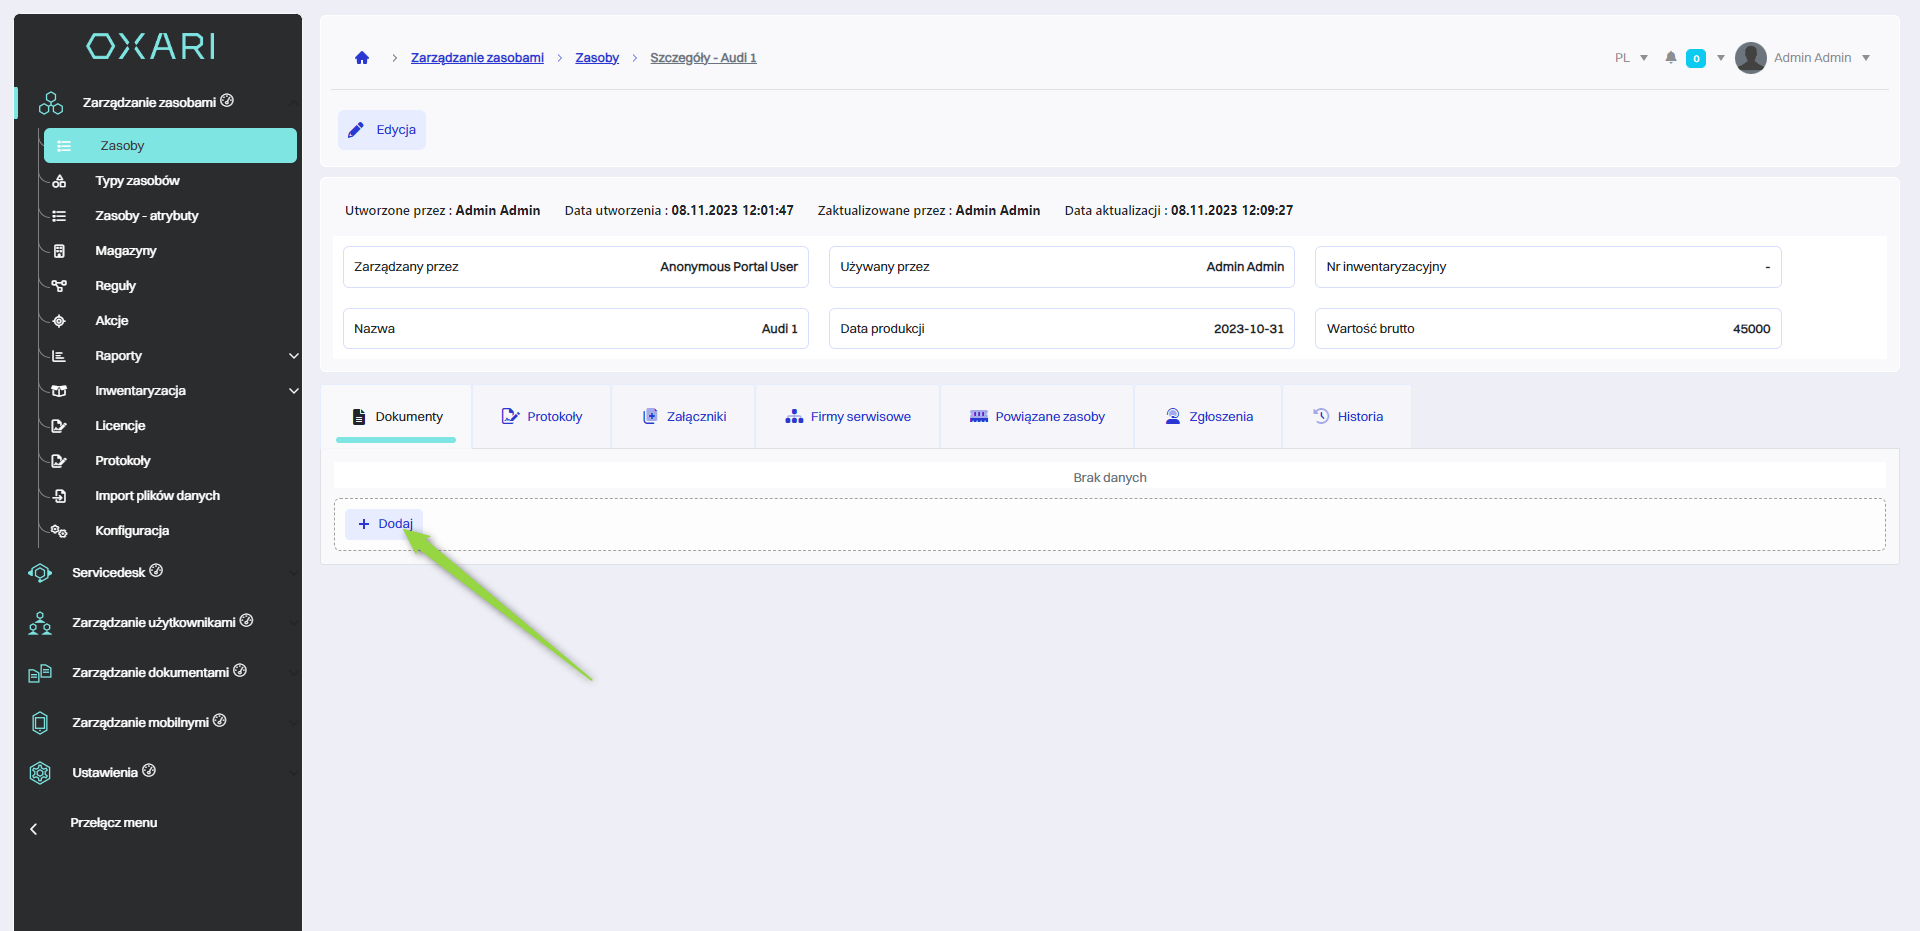
Task: Click the Ustawienia settings icon in sidebar
Action: [40, 773]
